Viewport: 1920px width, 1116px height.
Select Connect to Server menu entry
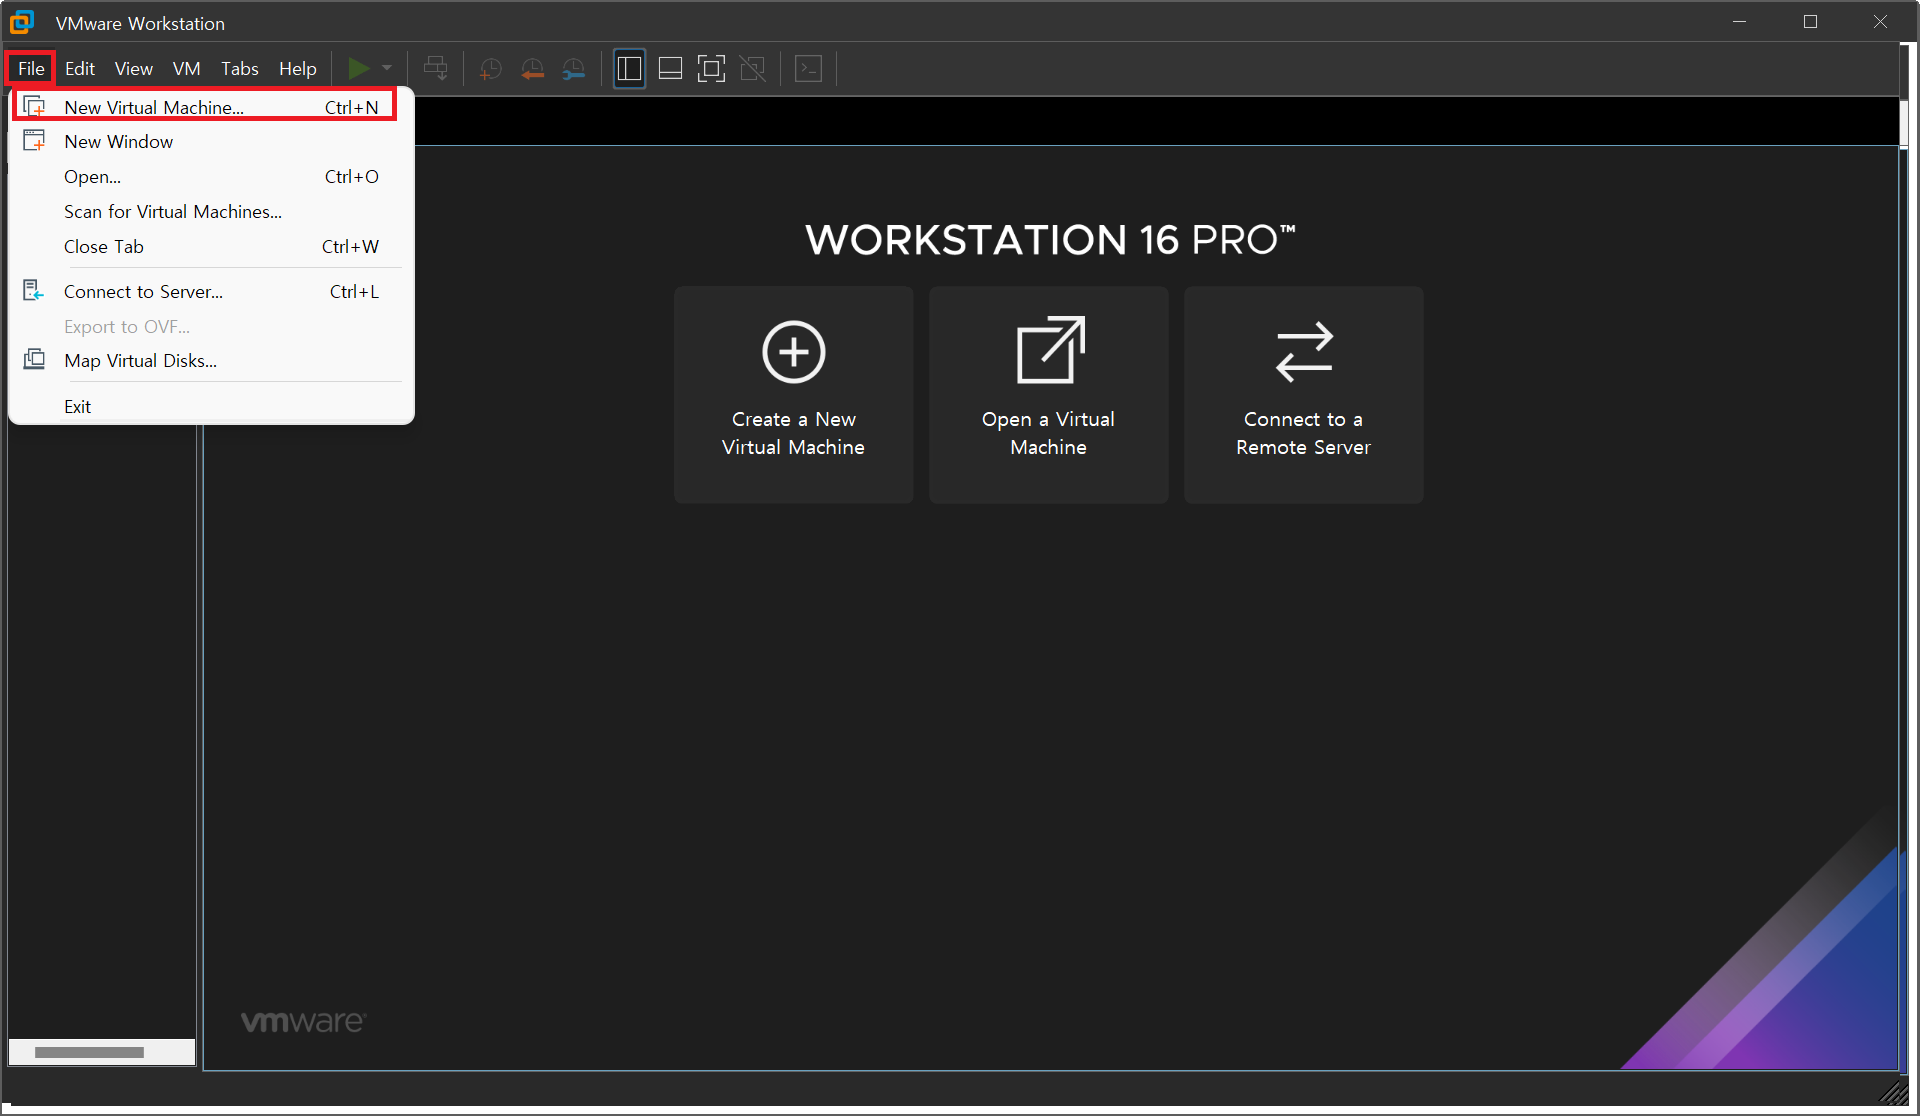click(143, 291)
